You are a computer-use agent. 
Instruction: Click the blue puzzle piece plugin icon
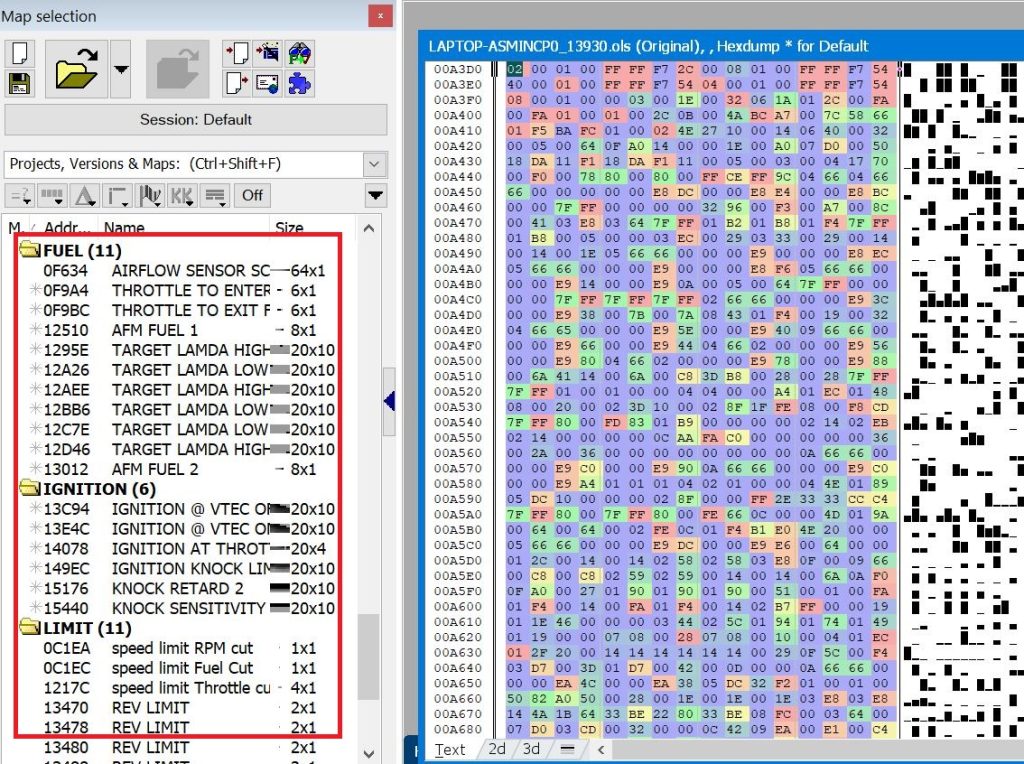tap(299, 84)
